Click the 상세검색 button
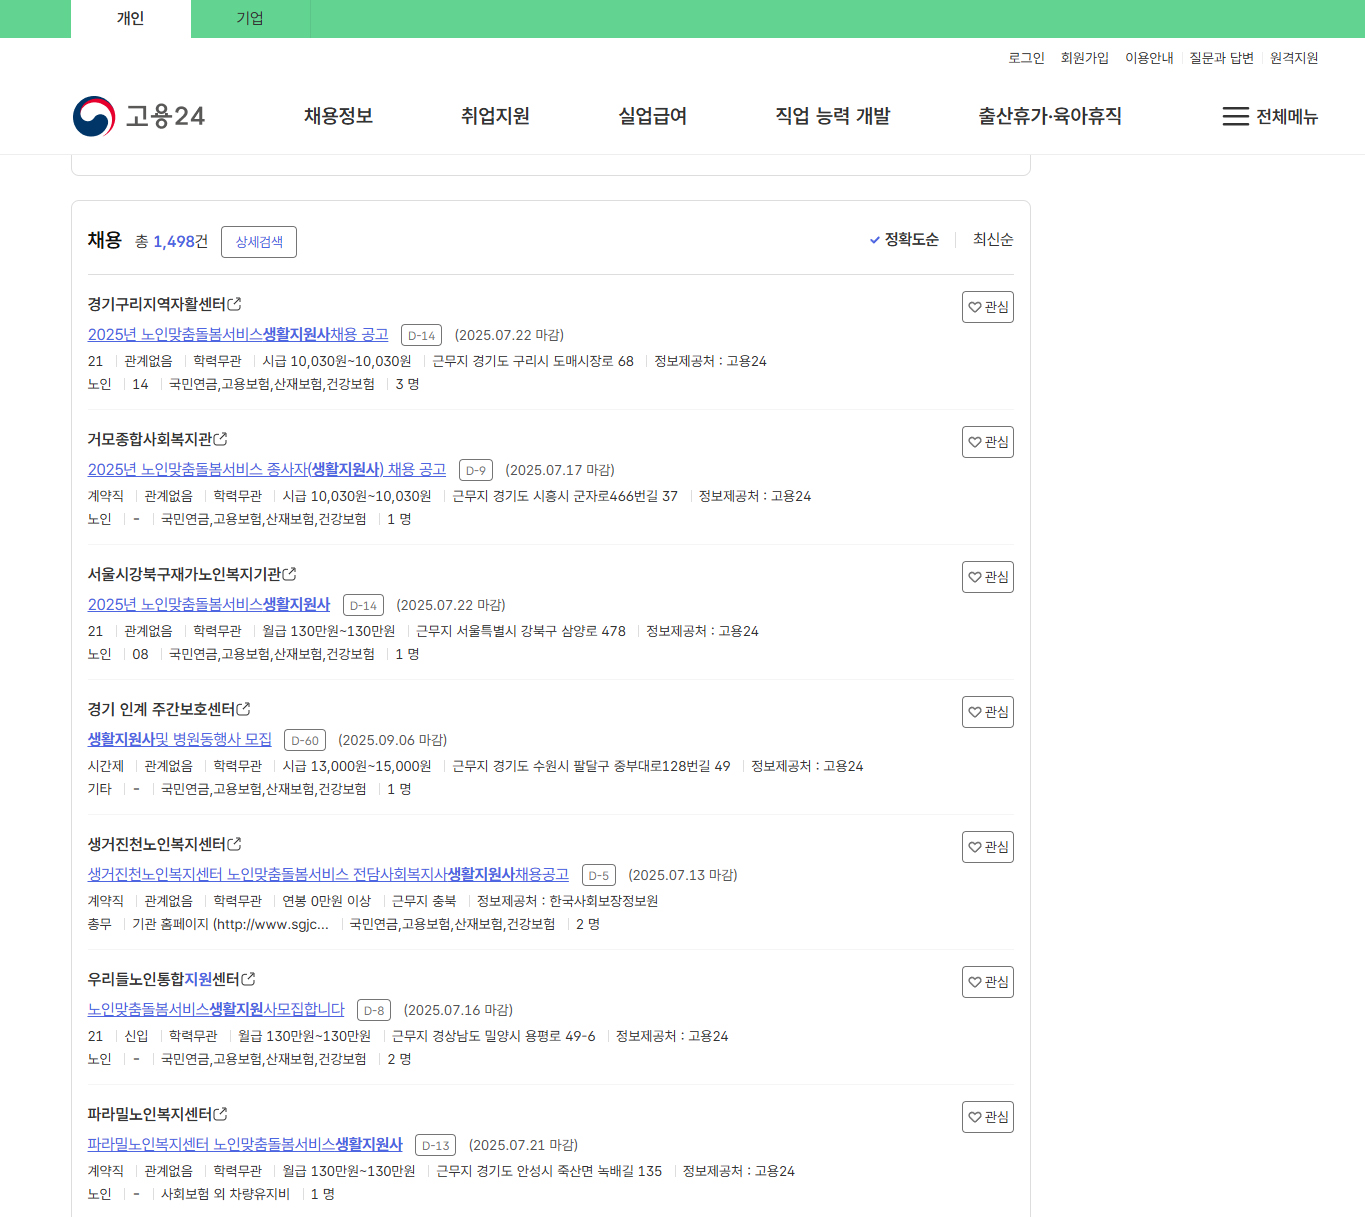The image size is (1365, 1217). pyautogui.click(x=258, y=241)
